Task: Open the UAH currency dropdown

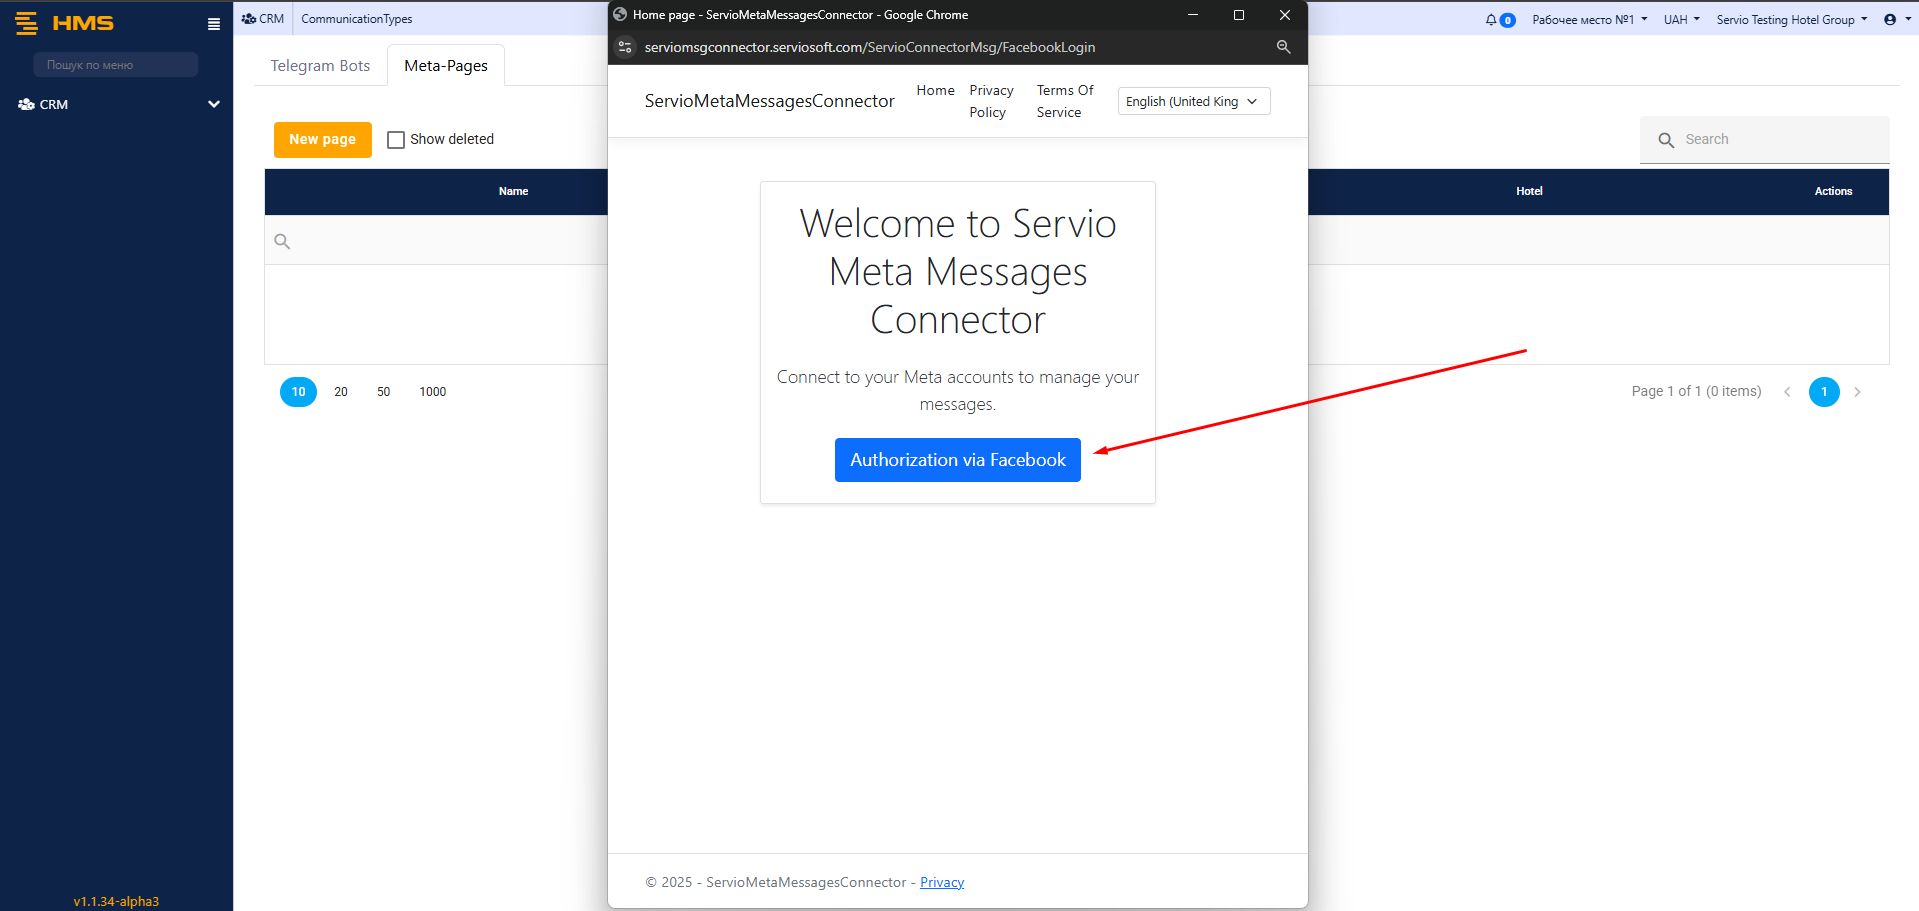Action: pos(1681,20)
